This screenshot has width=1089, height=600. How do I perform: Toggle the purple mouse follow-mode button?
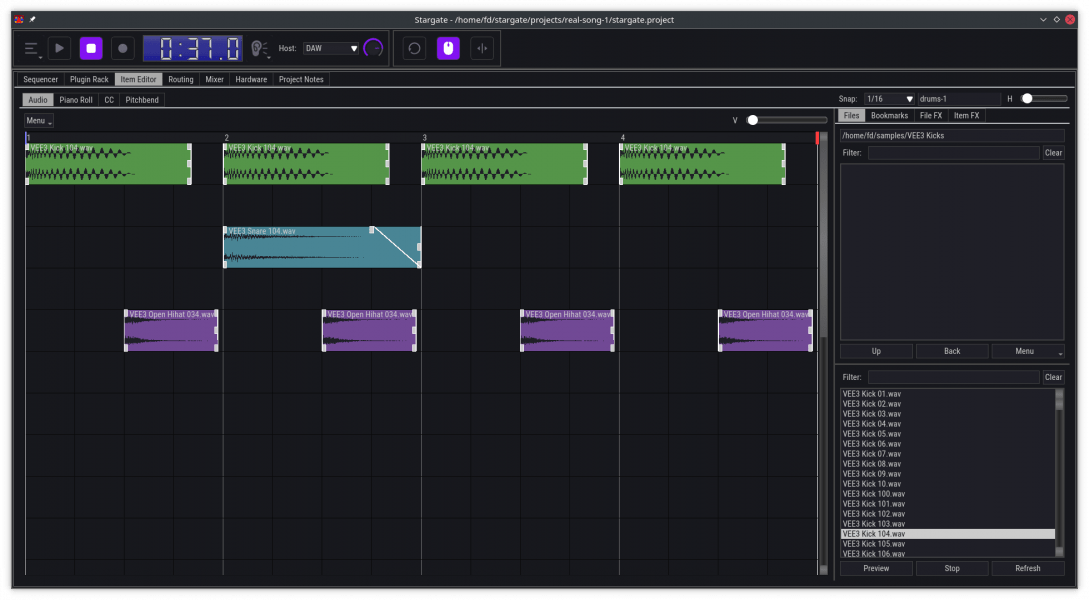448,48
